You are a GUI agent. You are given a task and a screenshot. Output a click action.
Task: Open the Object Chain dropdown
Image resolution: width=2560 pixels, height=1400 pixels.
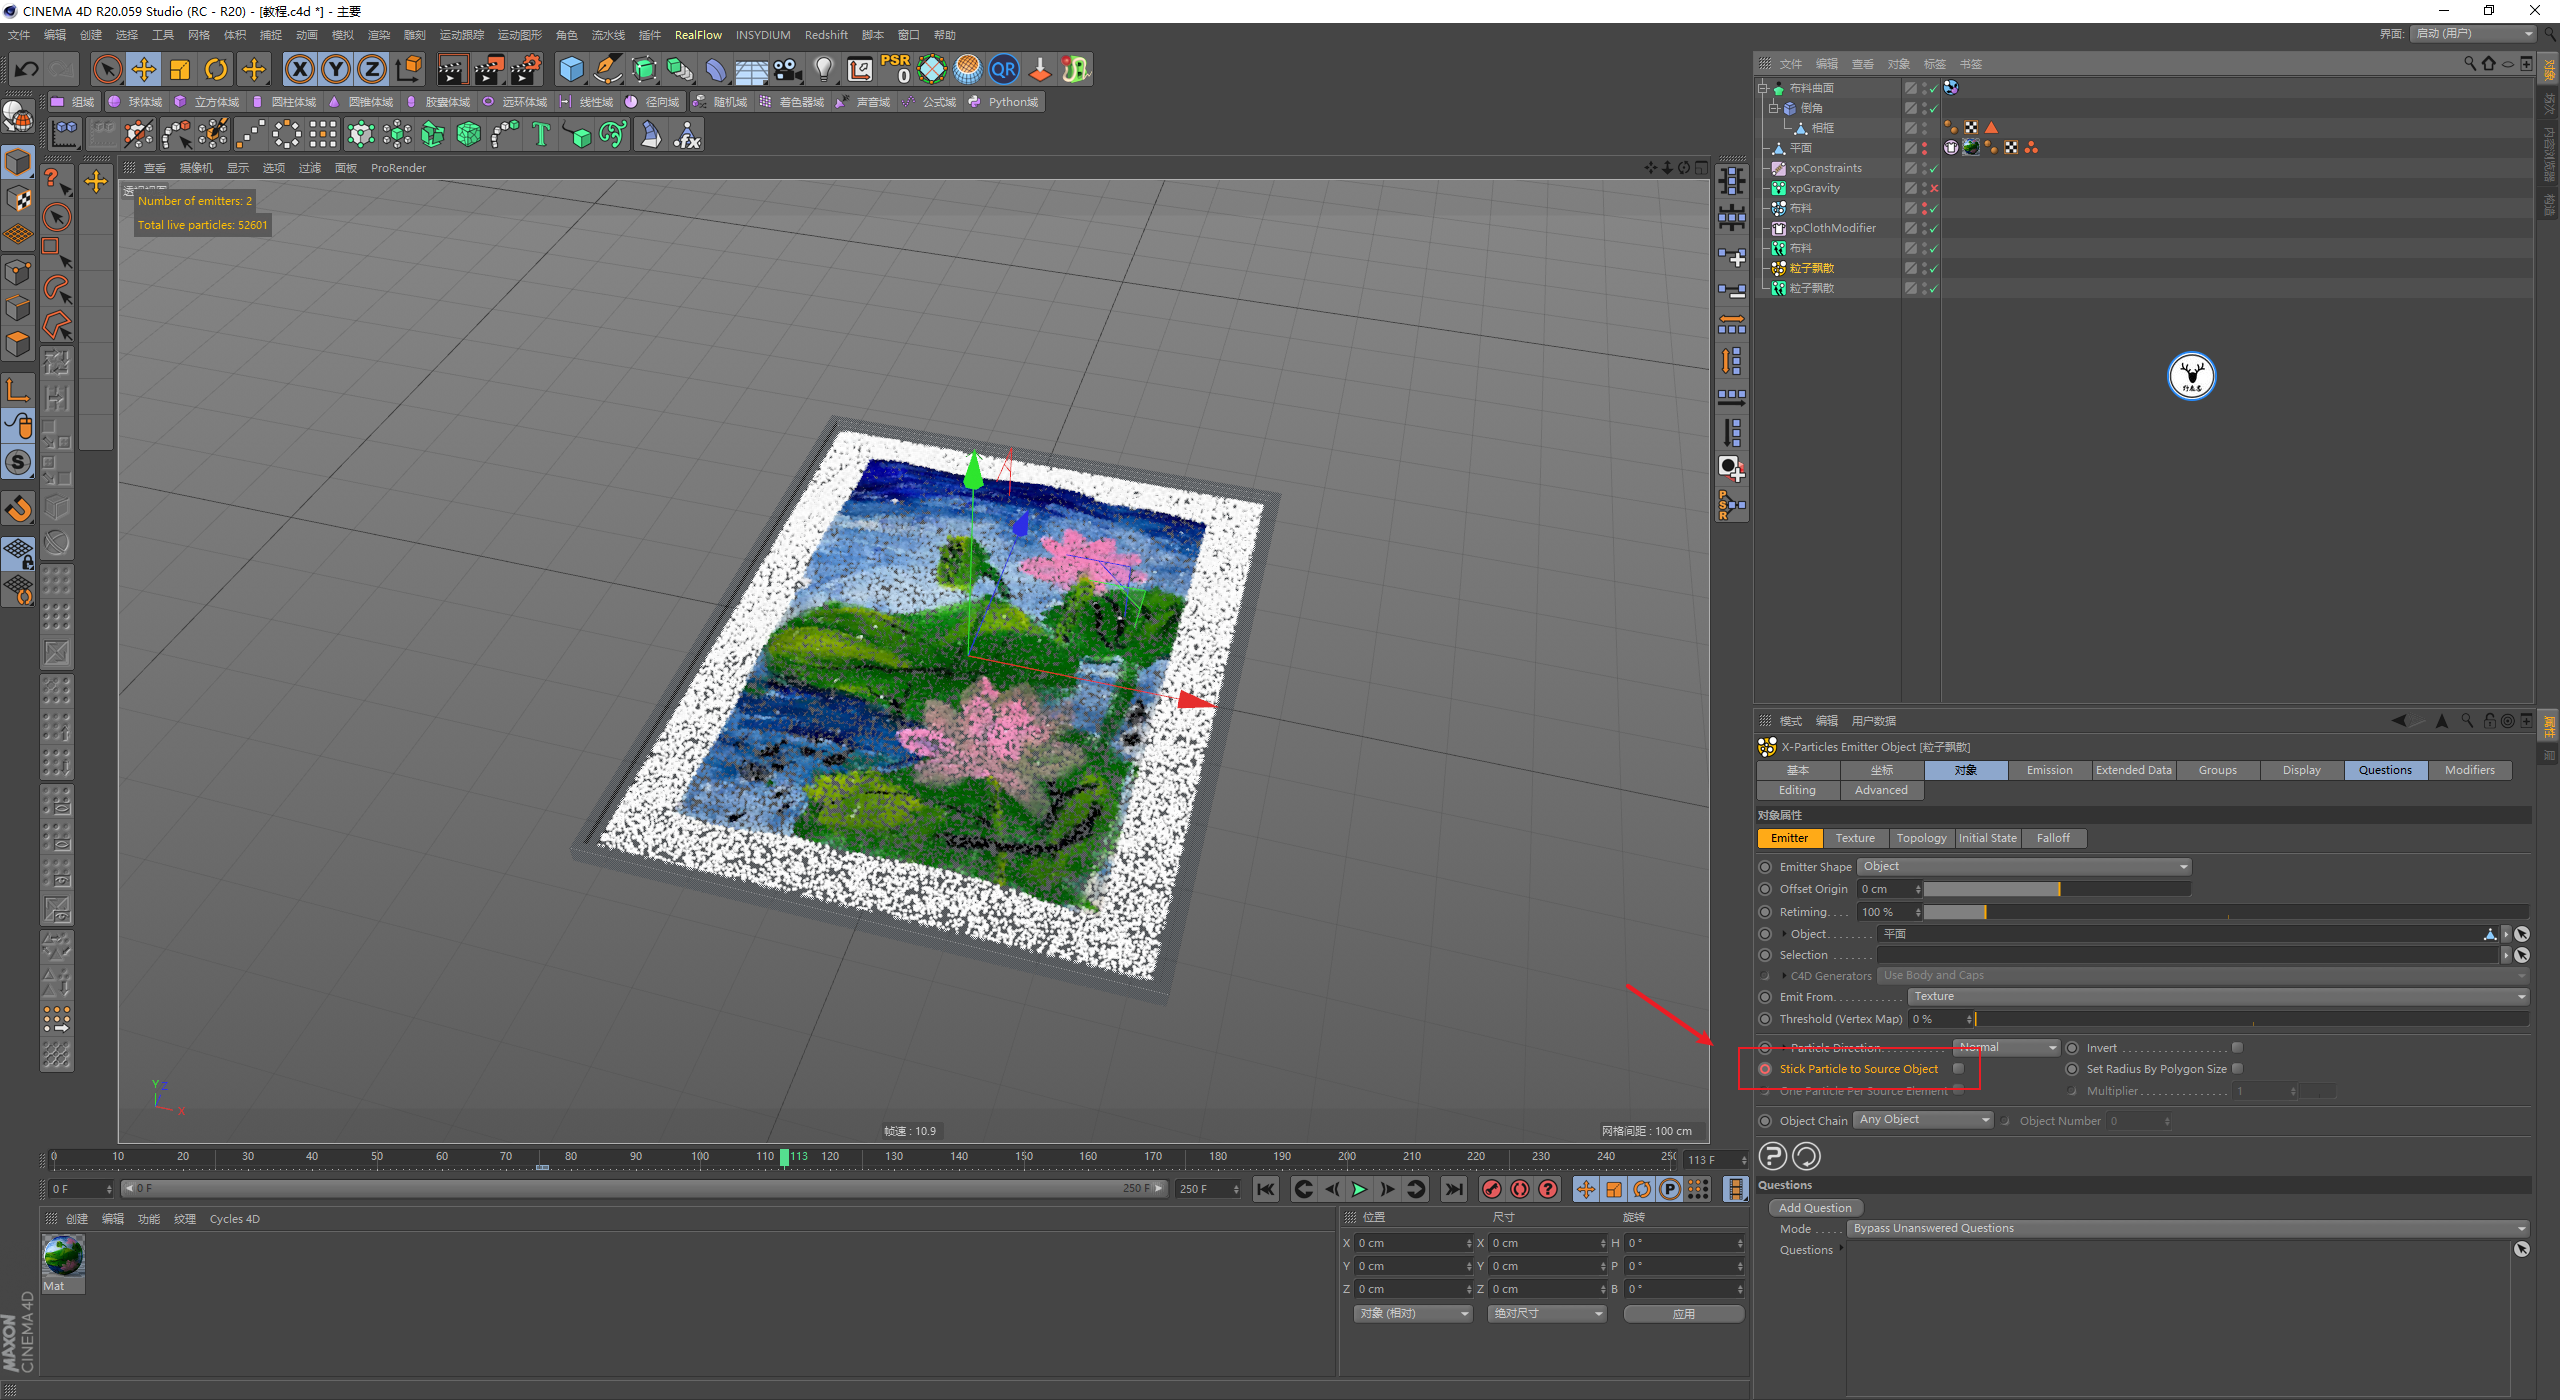coord(1924,1120)
